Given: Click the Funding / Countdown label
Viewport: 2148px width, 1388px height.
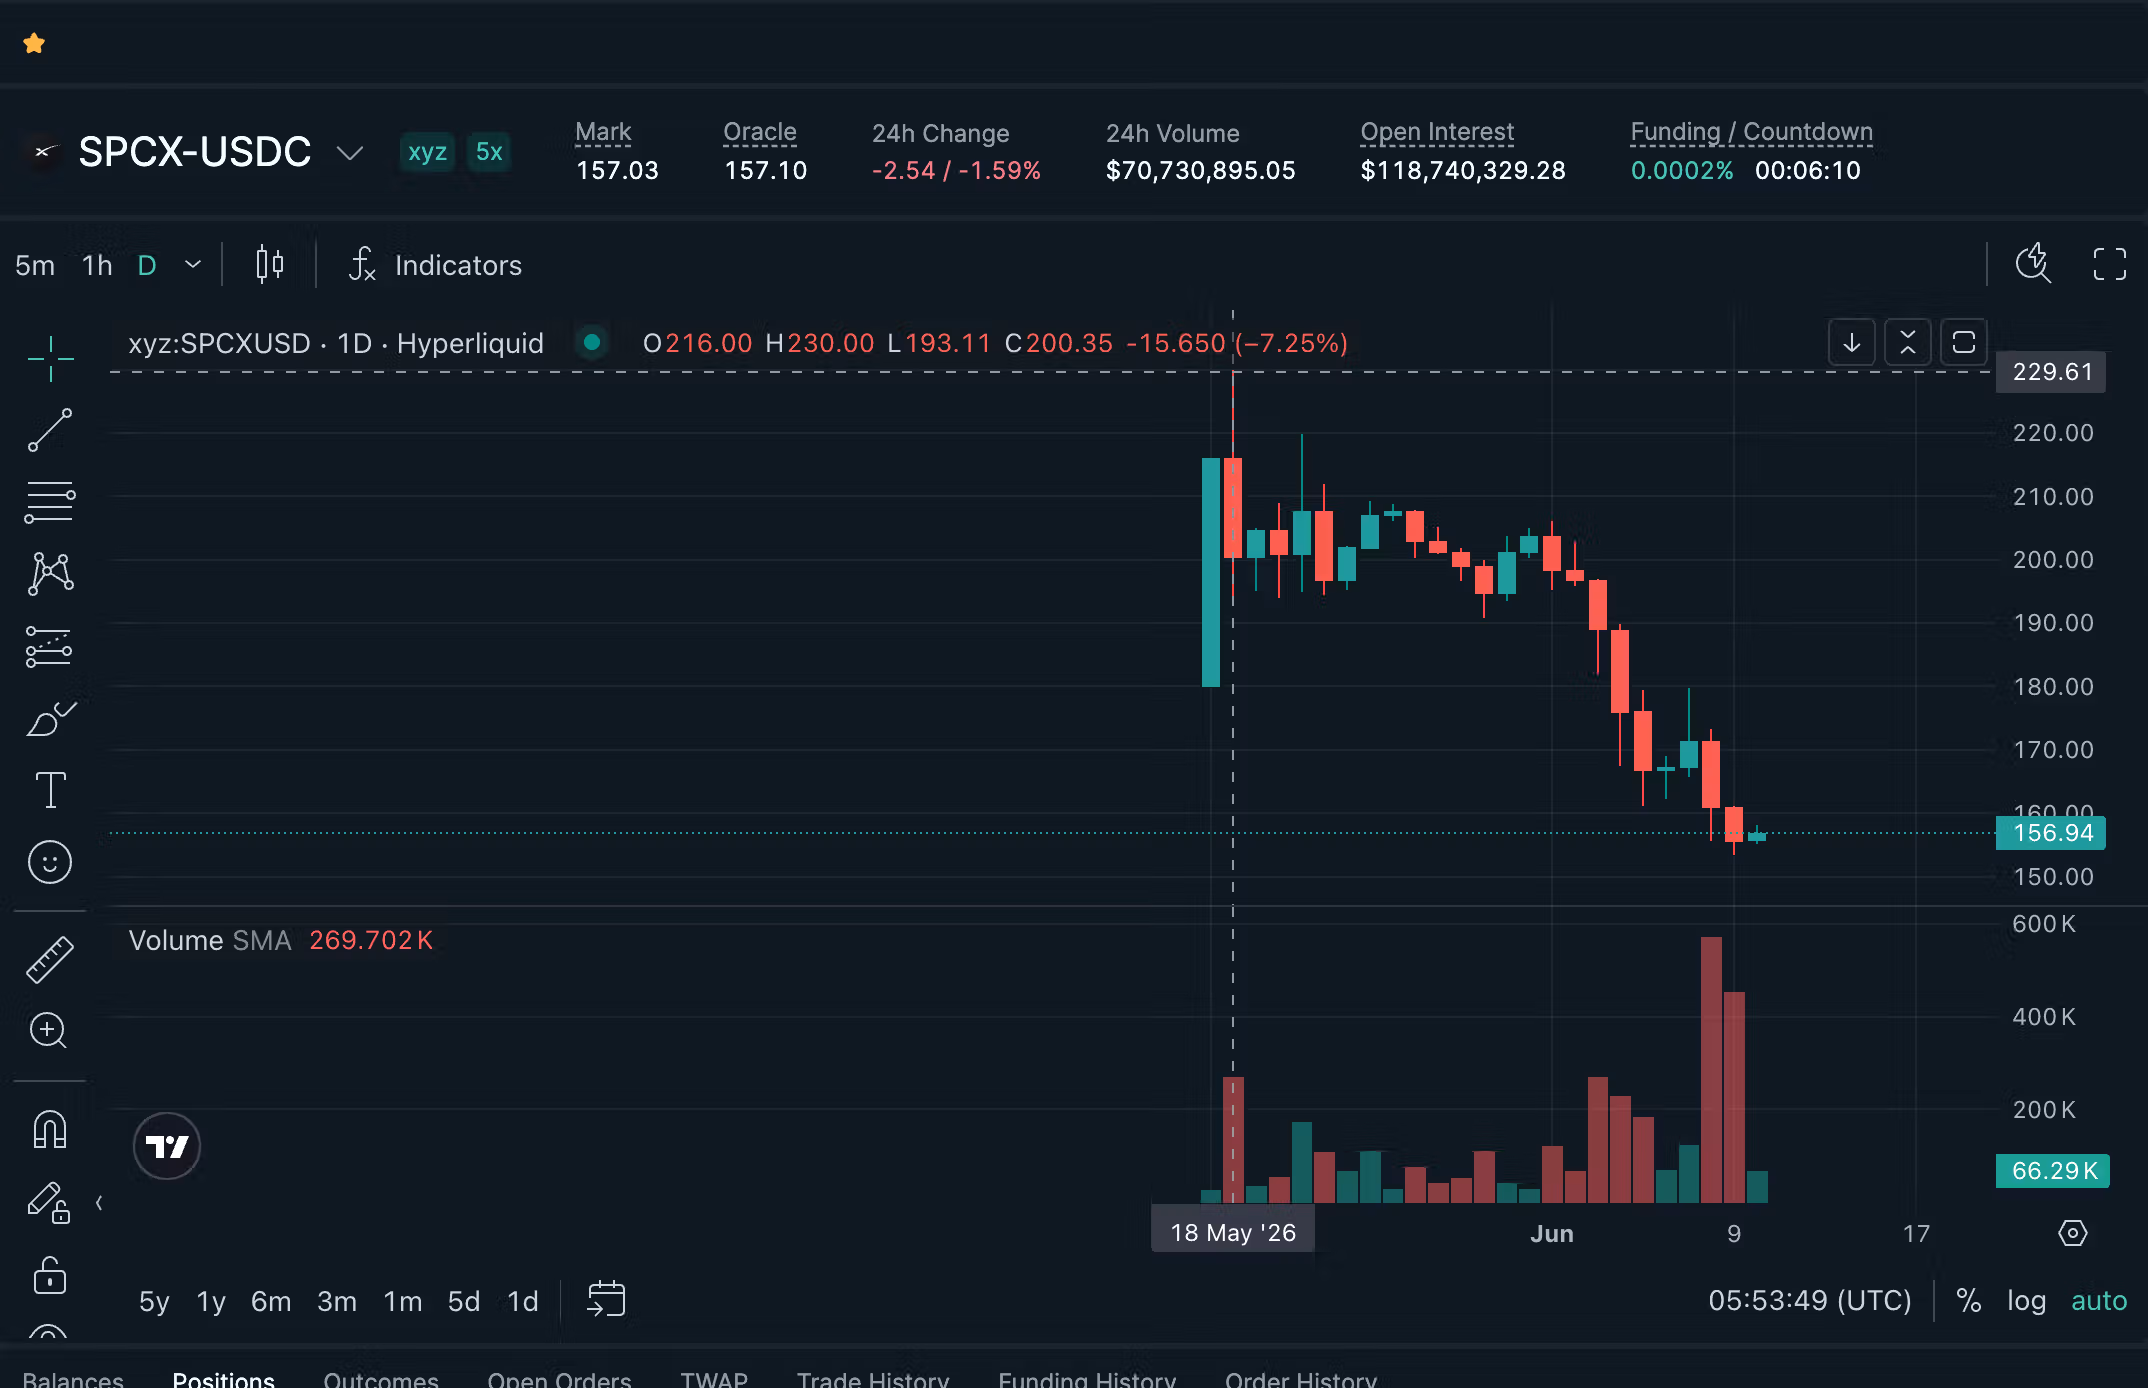Looking at the screenshot, I should (x=1751, y=132).
